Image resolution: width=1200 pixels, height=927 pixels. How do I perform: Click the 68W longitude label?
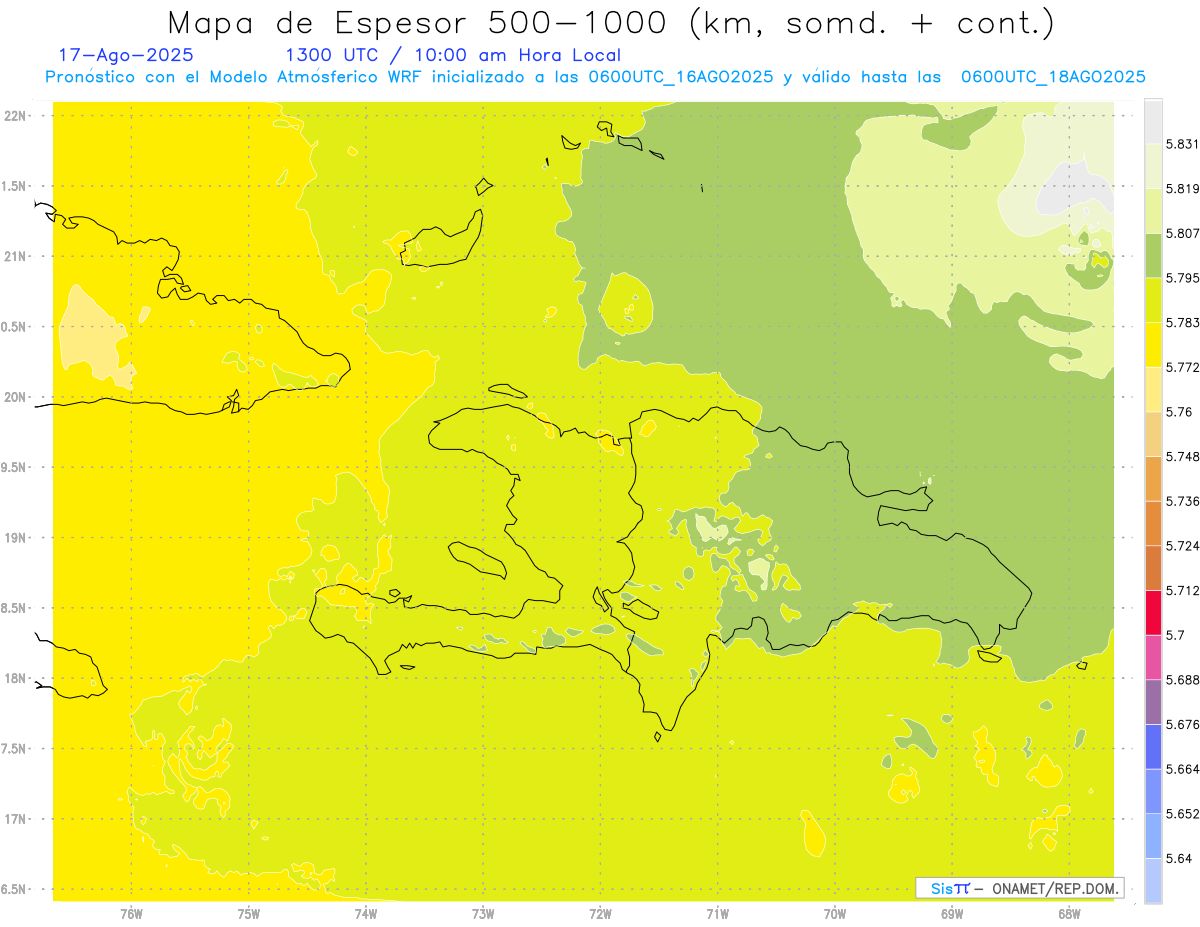pos(1069,913)
